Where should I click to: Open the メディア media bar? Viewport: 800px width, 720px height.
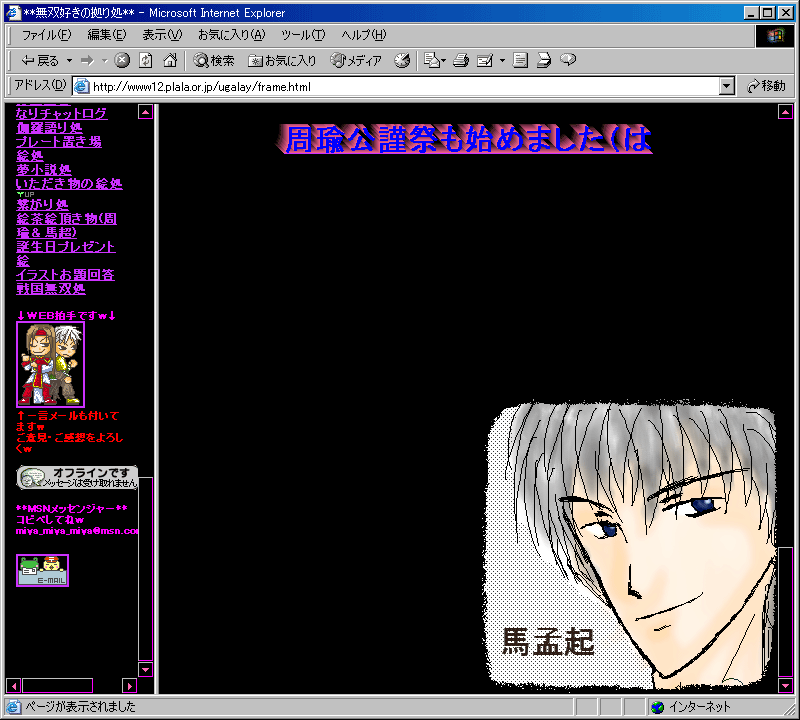point(356,61)
